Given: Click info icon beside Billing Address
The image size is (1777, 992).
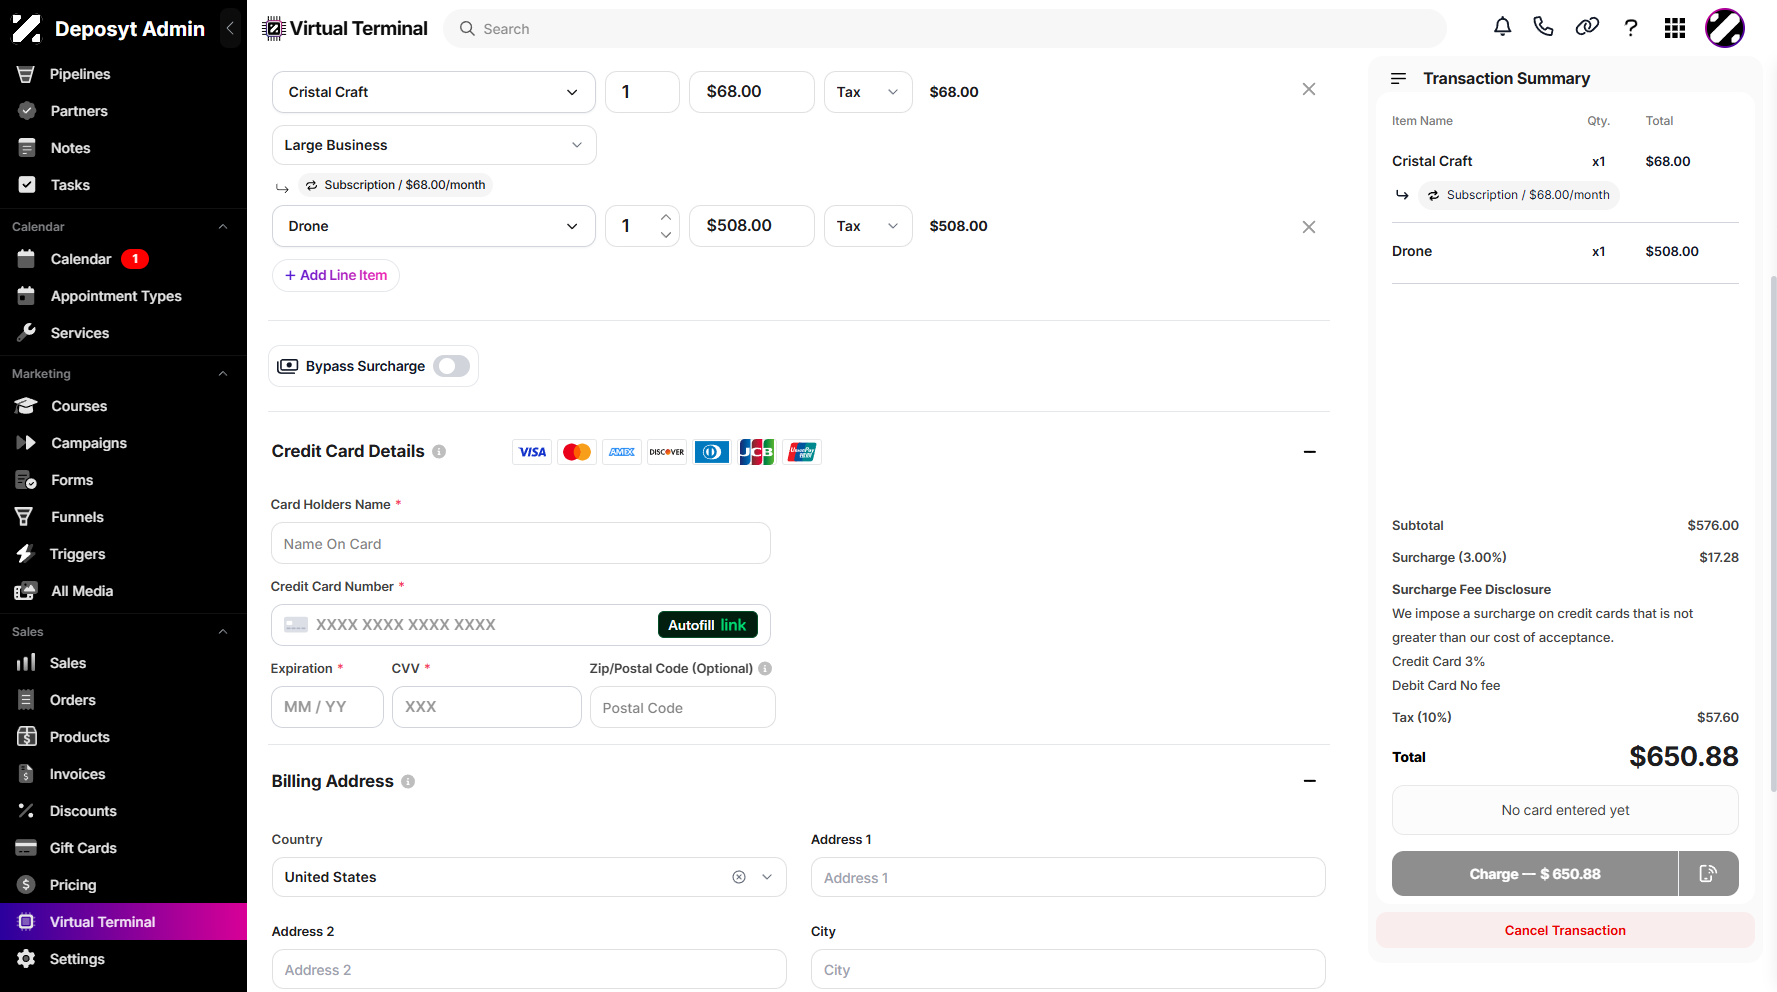Looking at the screenshot, I should 408,782.
